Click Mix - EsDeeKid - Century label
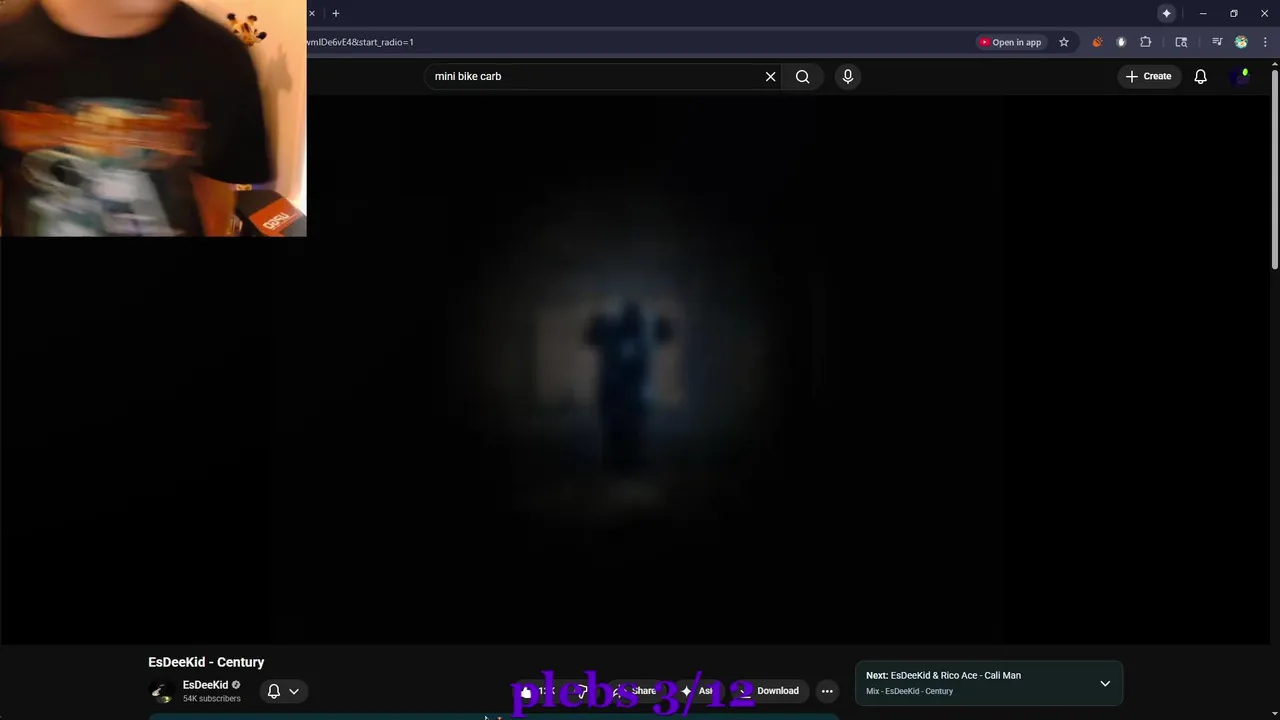The width and height of the screenshot is (1280, 720). point(909,691)
